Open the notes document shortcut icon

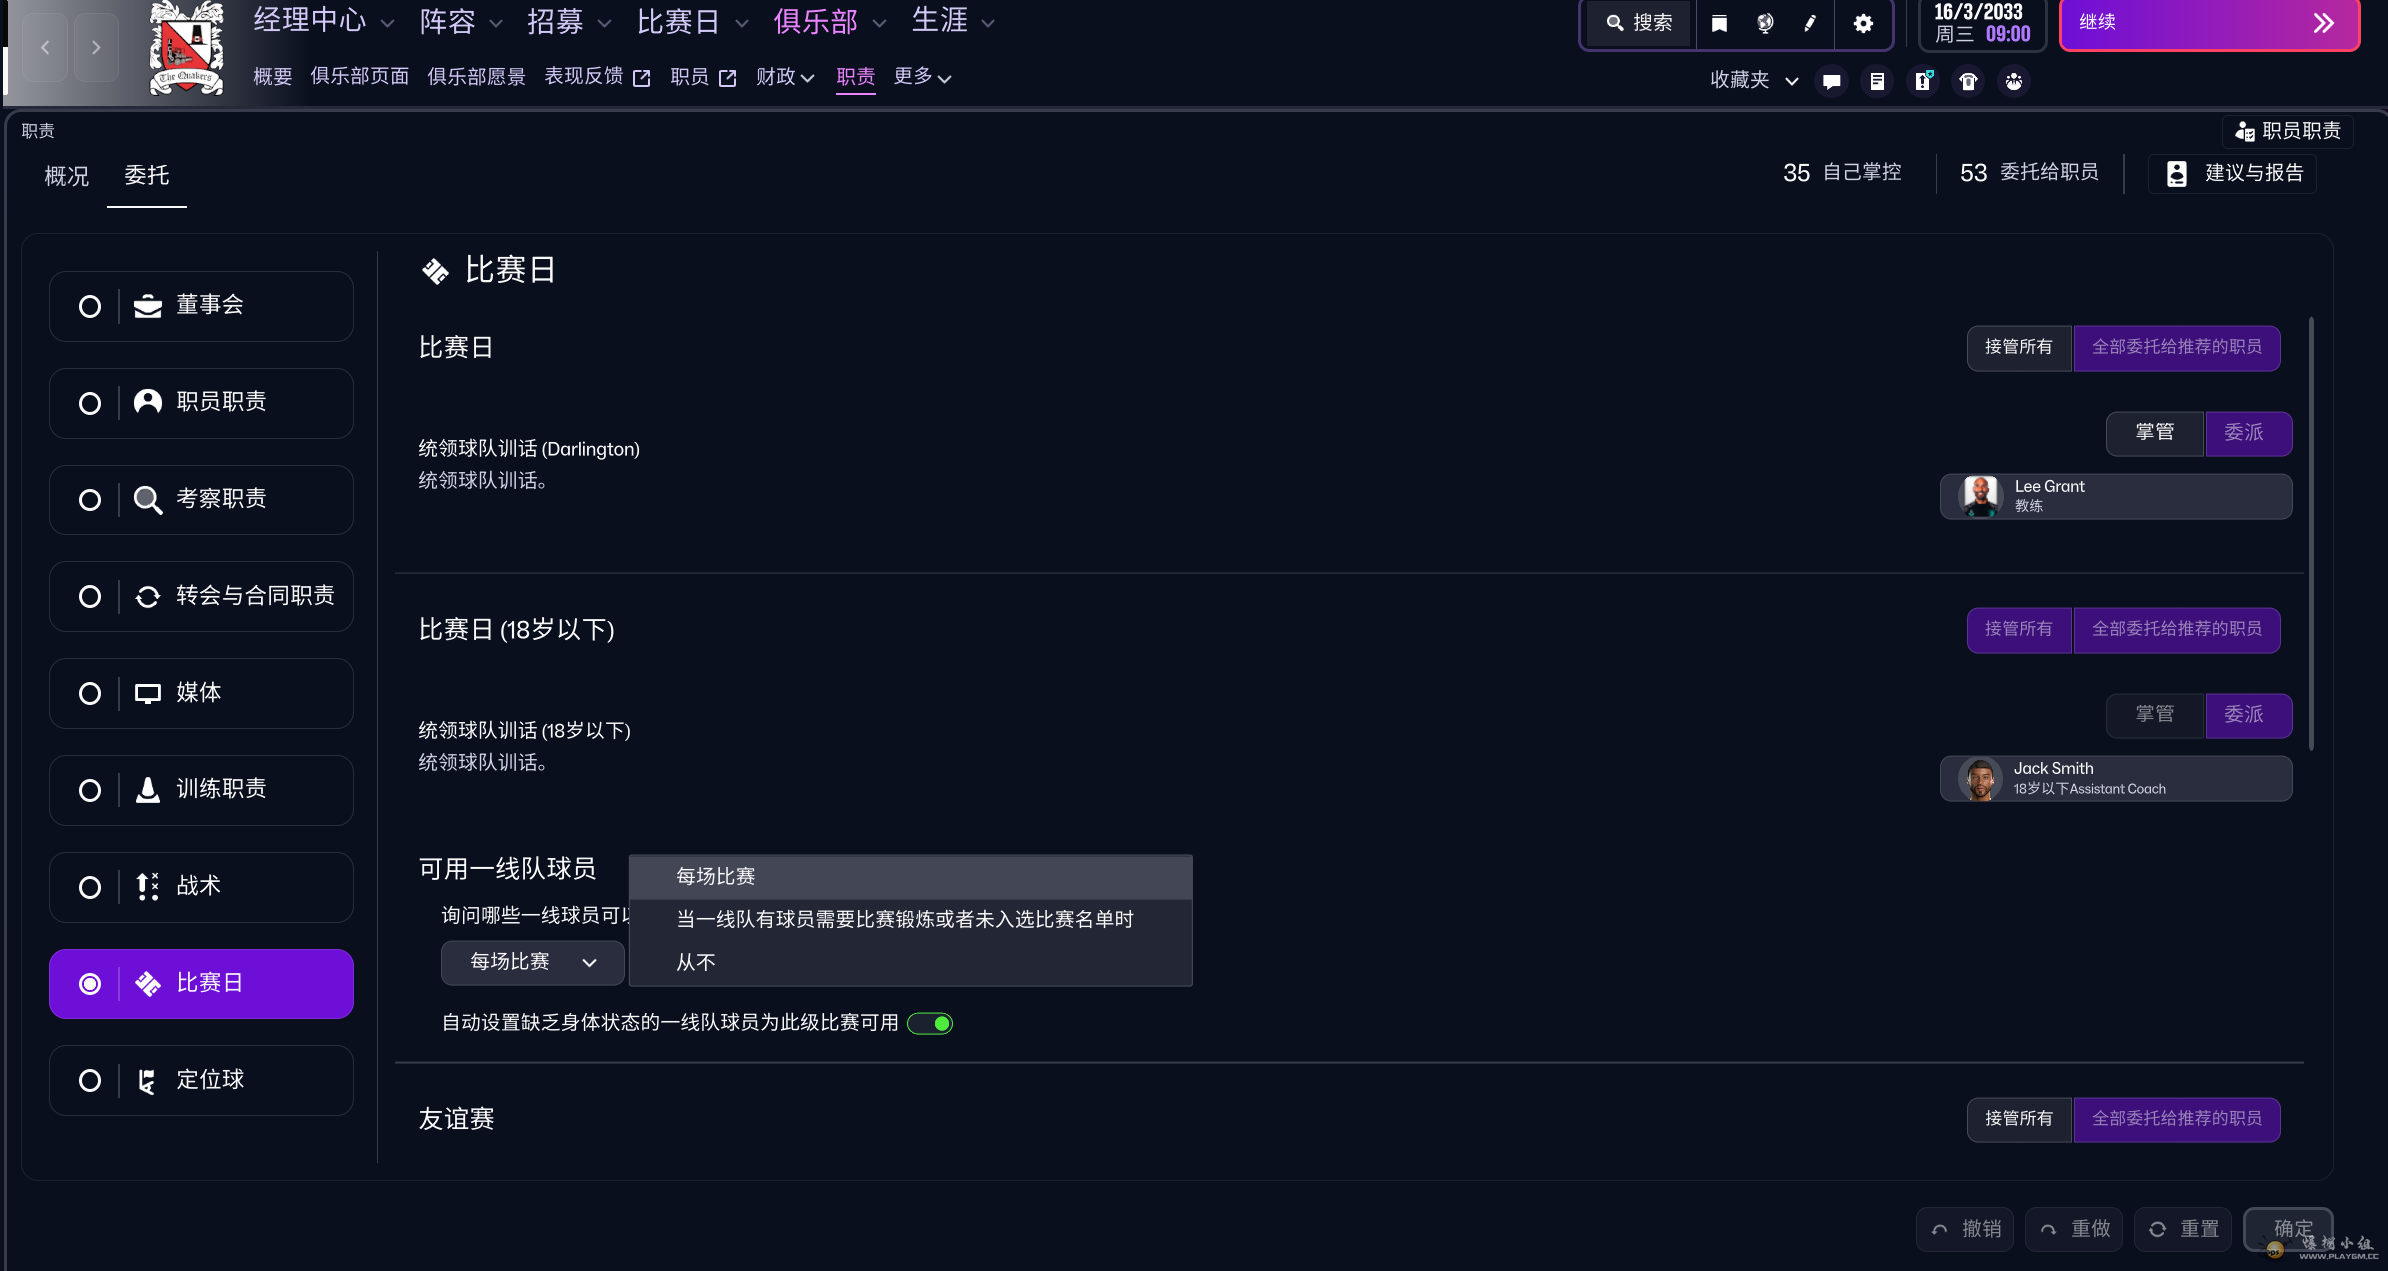tap(1877, 81)
